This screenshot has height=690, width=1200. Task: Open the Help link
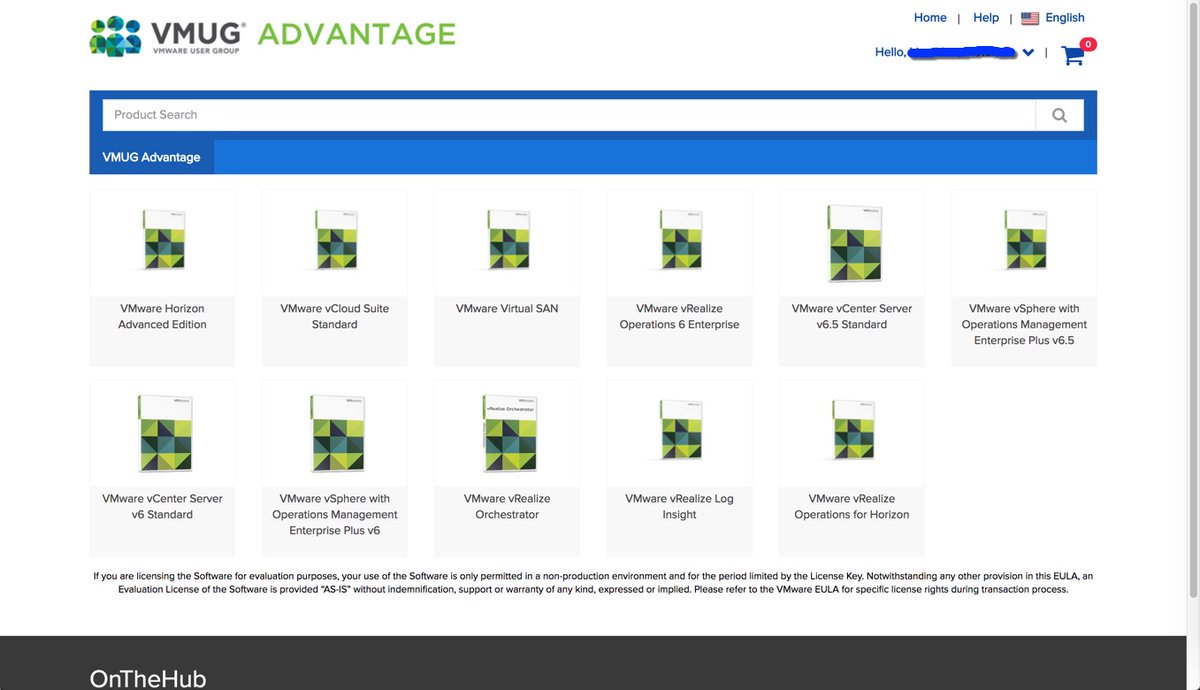click(x=986, y=18)
